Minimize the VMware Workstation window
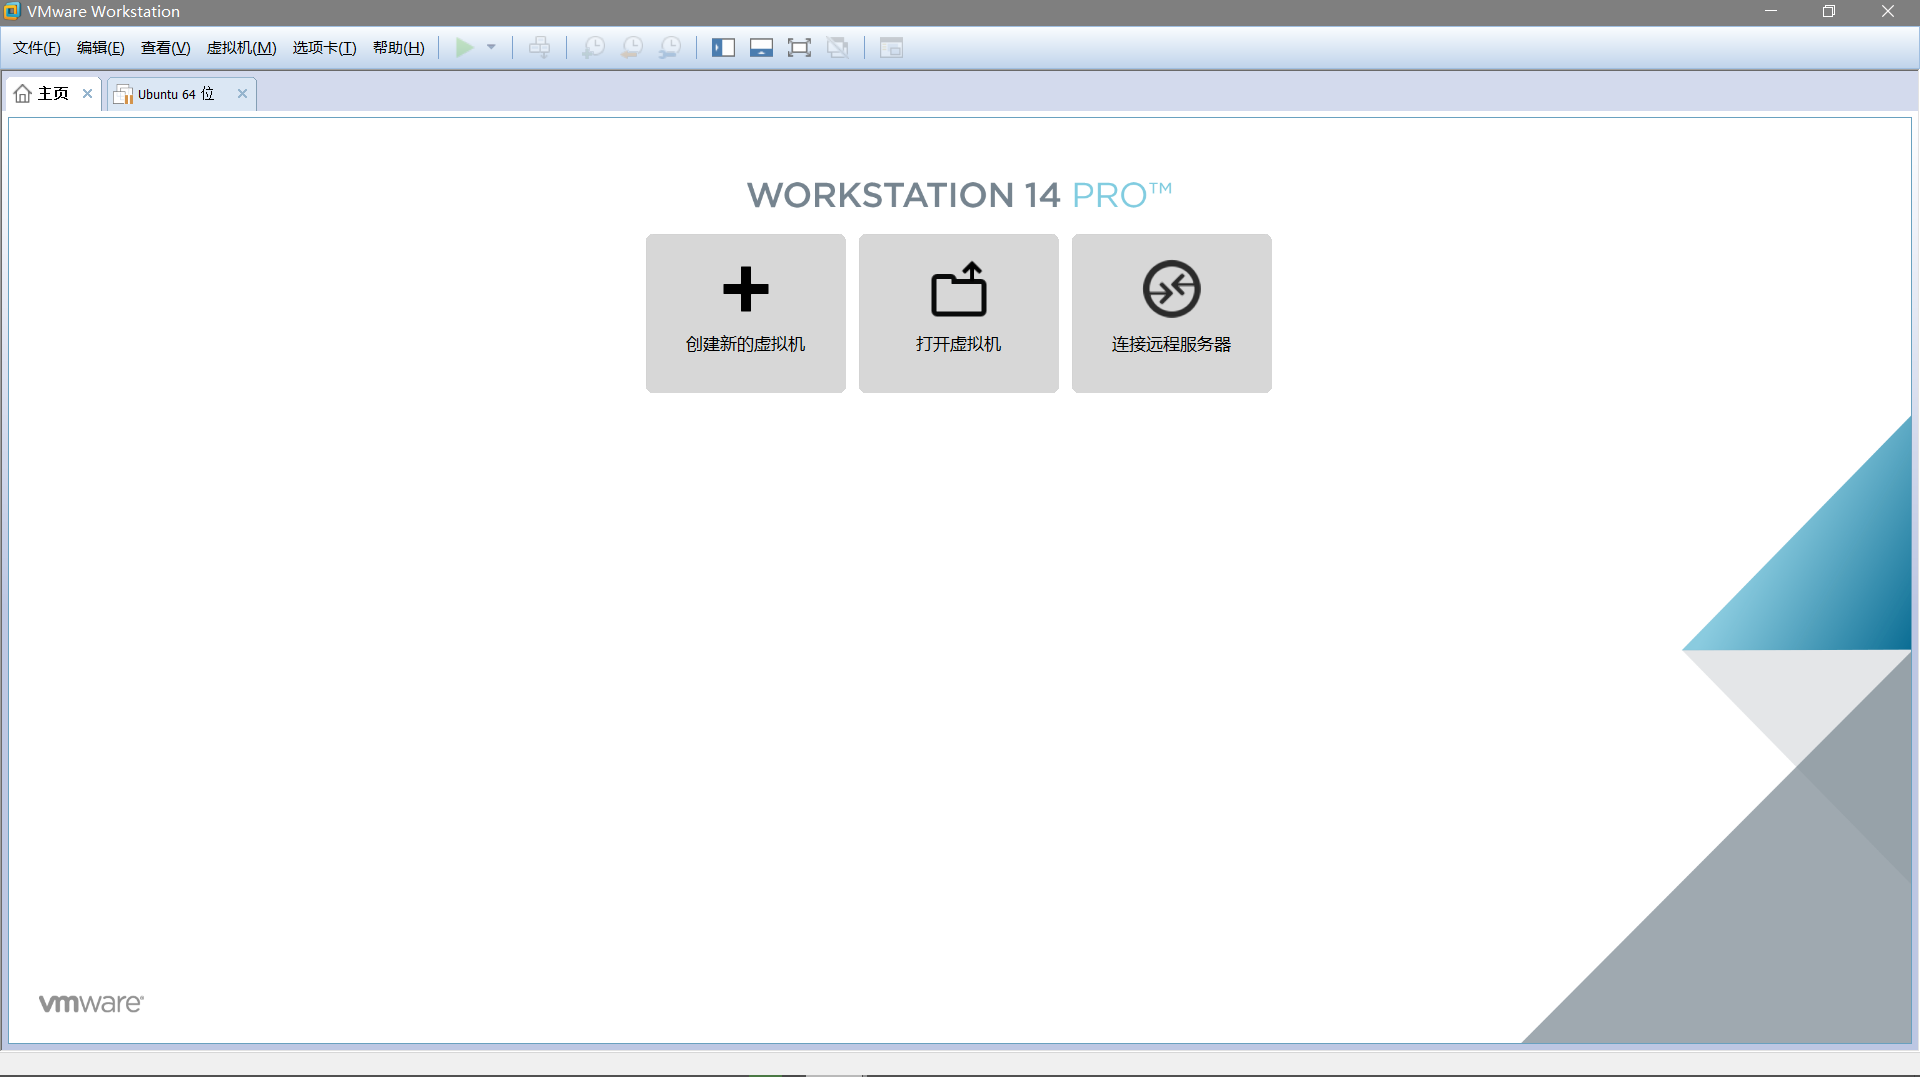Screen dimensions: 1920x1077 (x=1771, y=11)
